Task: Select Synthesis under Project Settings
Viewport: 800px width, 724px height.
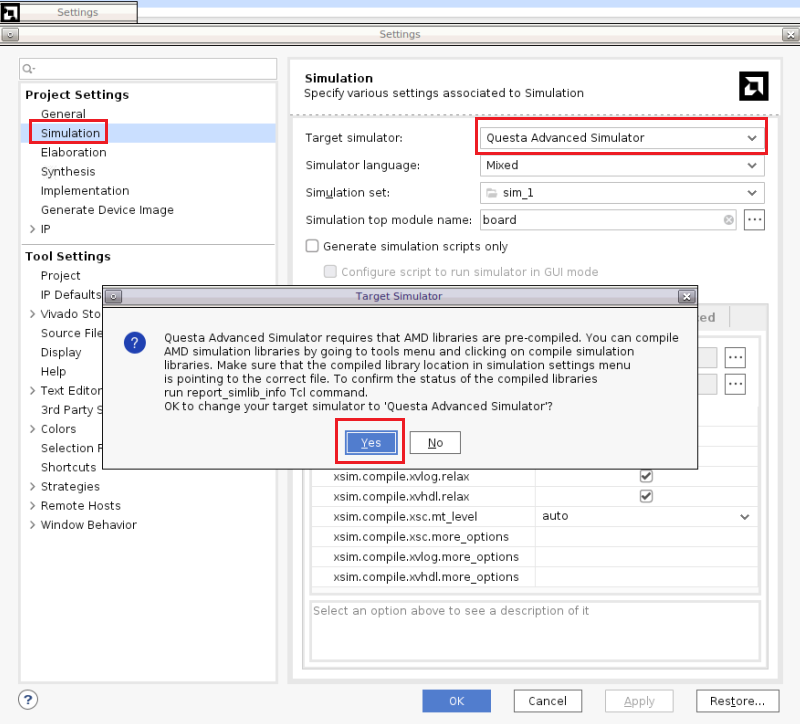Action: [68, 171]
